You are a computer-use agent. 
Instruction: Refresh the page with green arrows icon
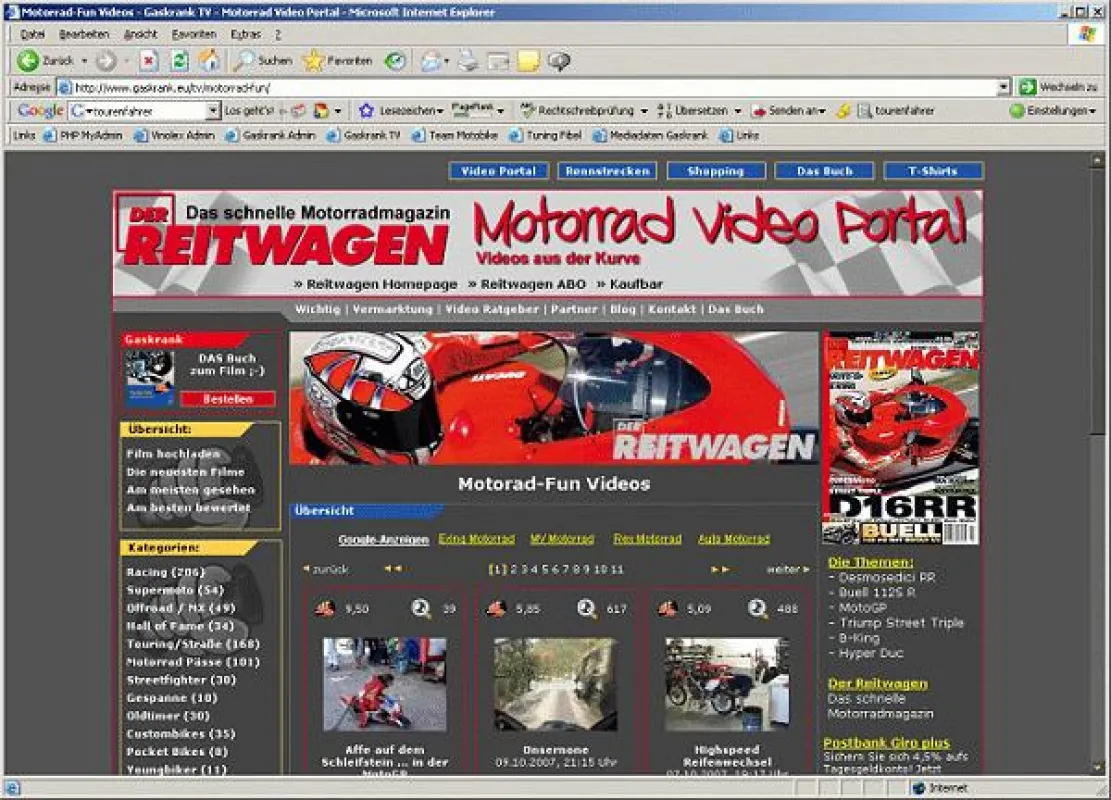coord(179,62)
